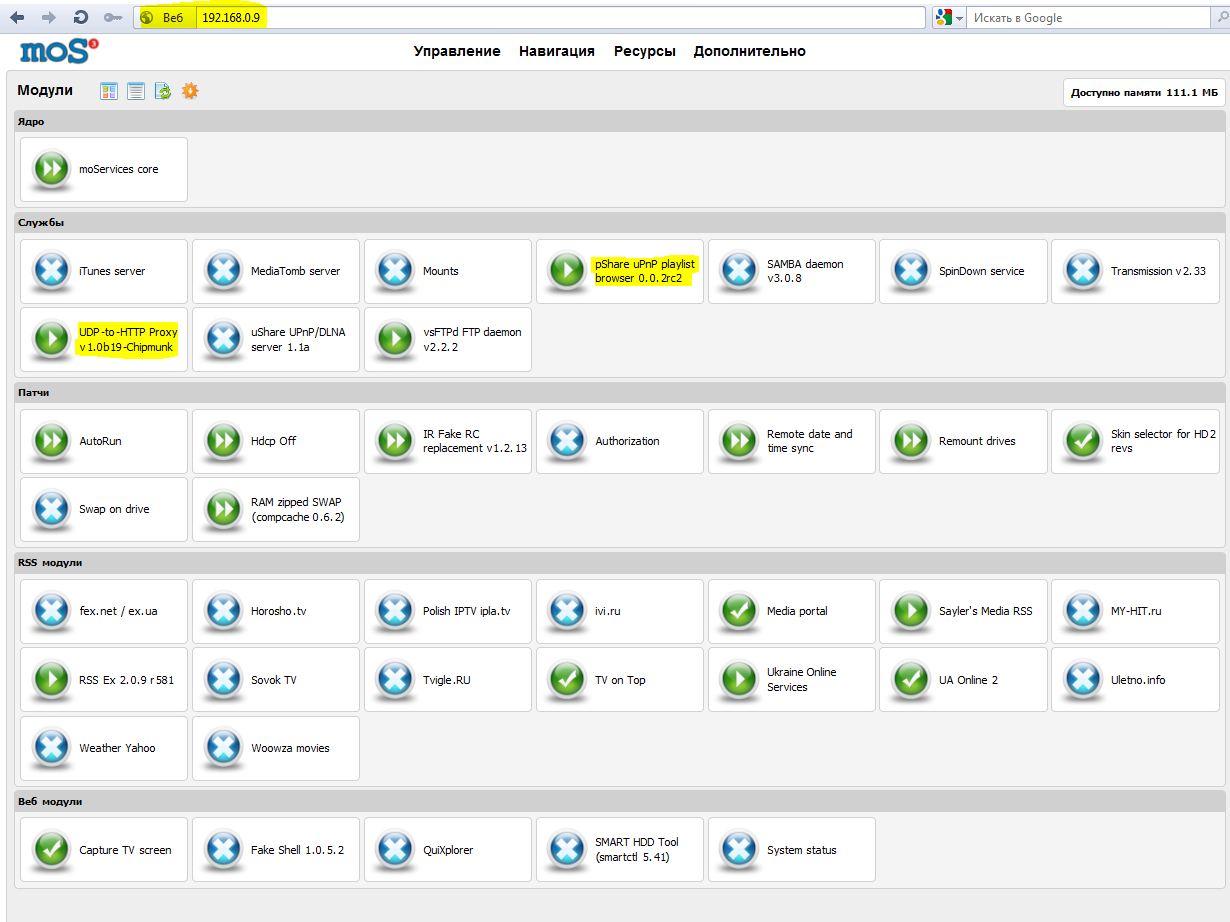Click the Authorization patch icon
The width and height of the screenshot is (1230, 922).
click(567, 441)
